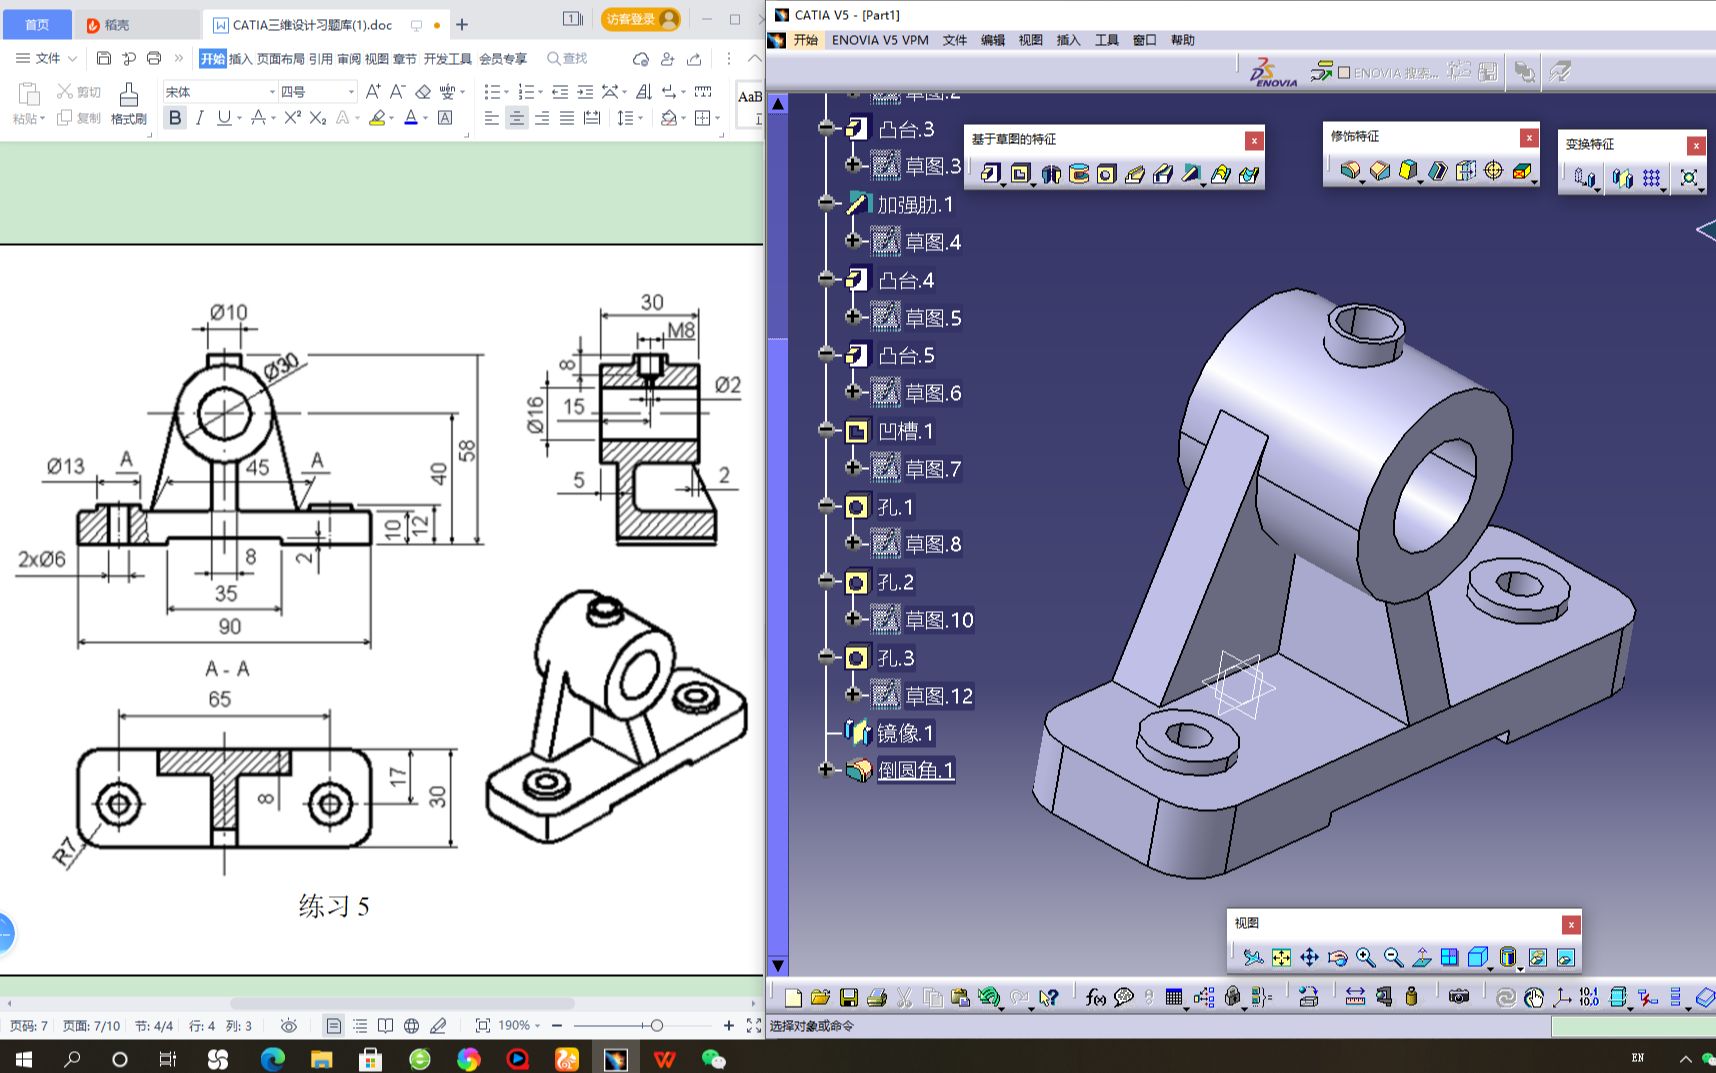Open the 开发工具 tab in WPS
The width and height of the screenshot is (1716, 1073).
pyautogui.click(x=447, y=58)
